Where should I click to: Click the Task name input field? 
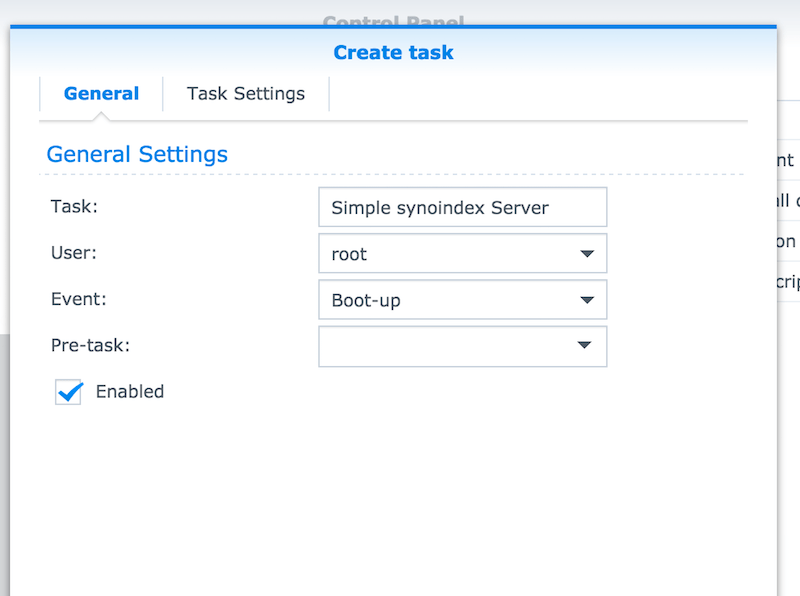pos(462,208)
